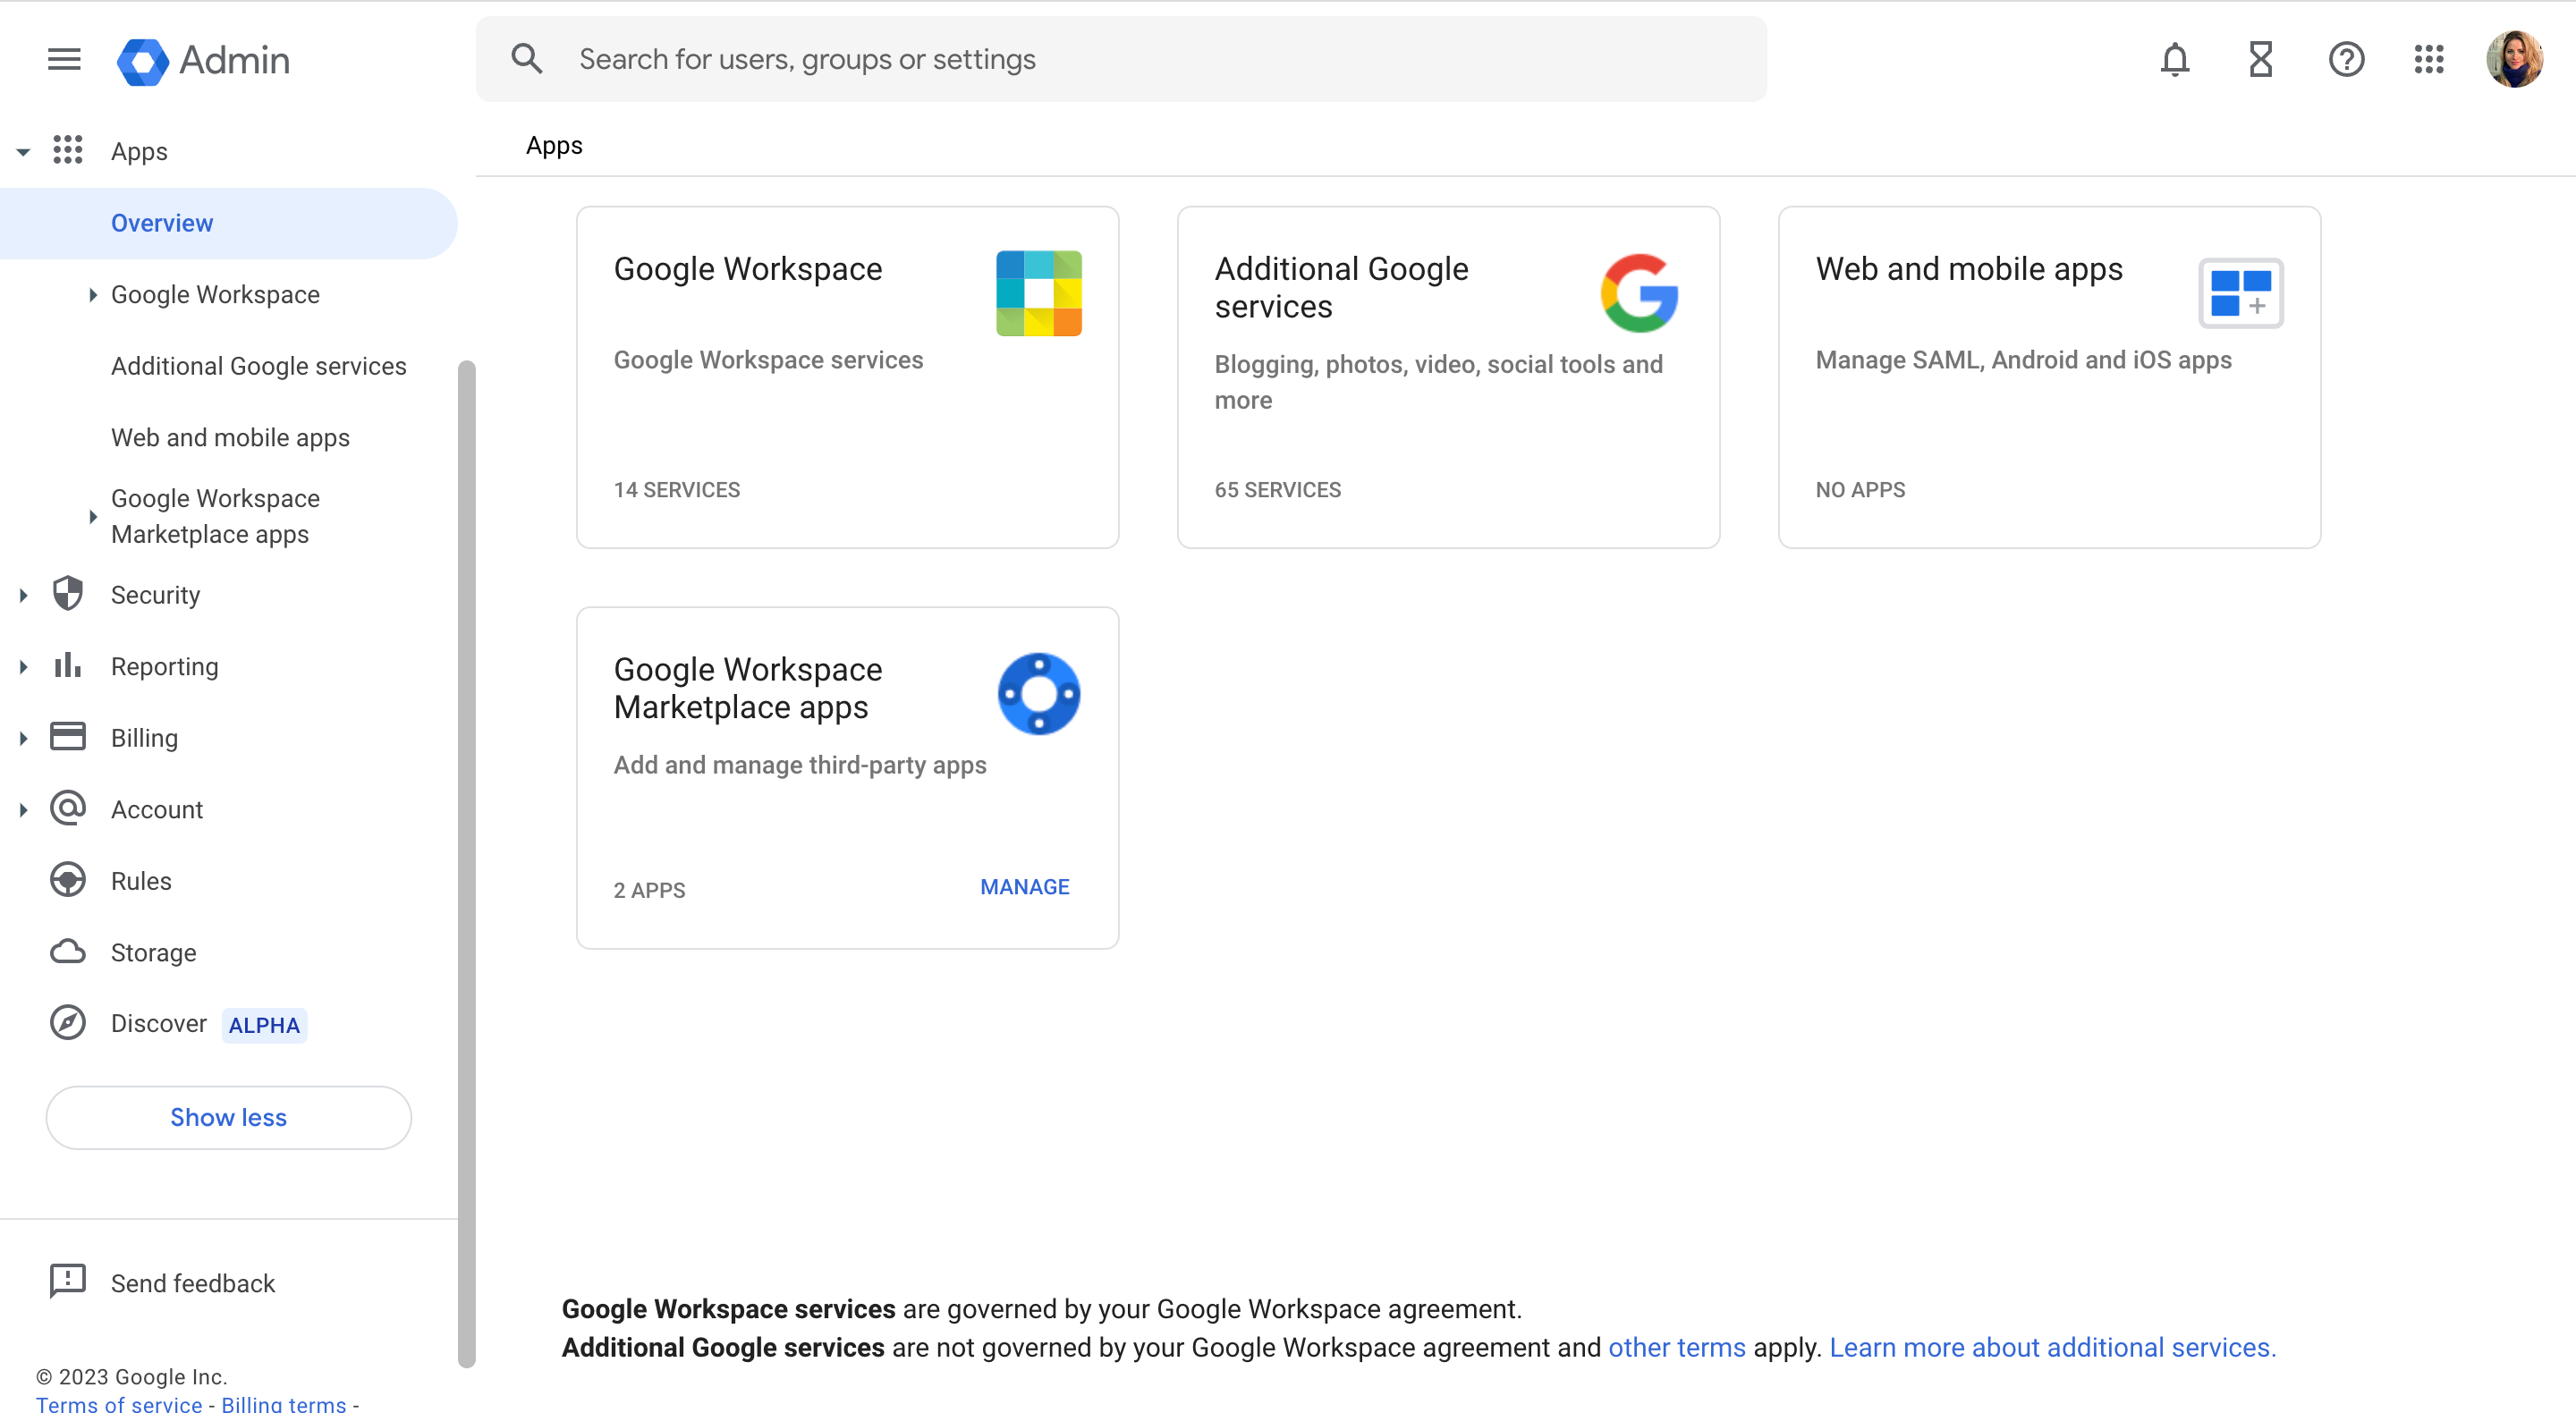Open the Google apps launcher grid

click(2430, 59)
